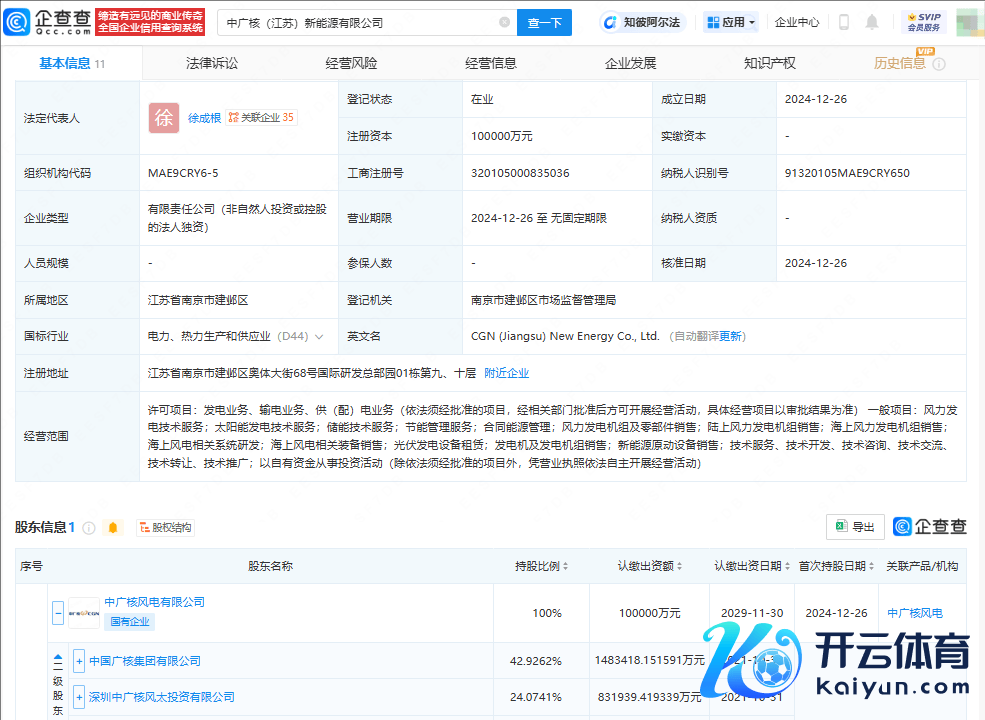Click the SVIP 会员服务 badge
Viewport: 985px width, 720px height.
point(923,22)
